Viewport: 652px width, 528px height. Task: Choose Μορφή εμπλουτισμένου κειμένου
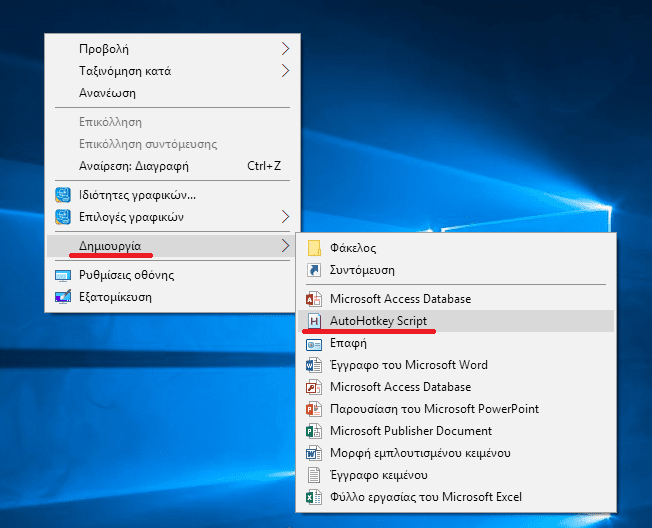click(x=456, y=453)
